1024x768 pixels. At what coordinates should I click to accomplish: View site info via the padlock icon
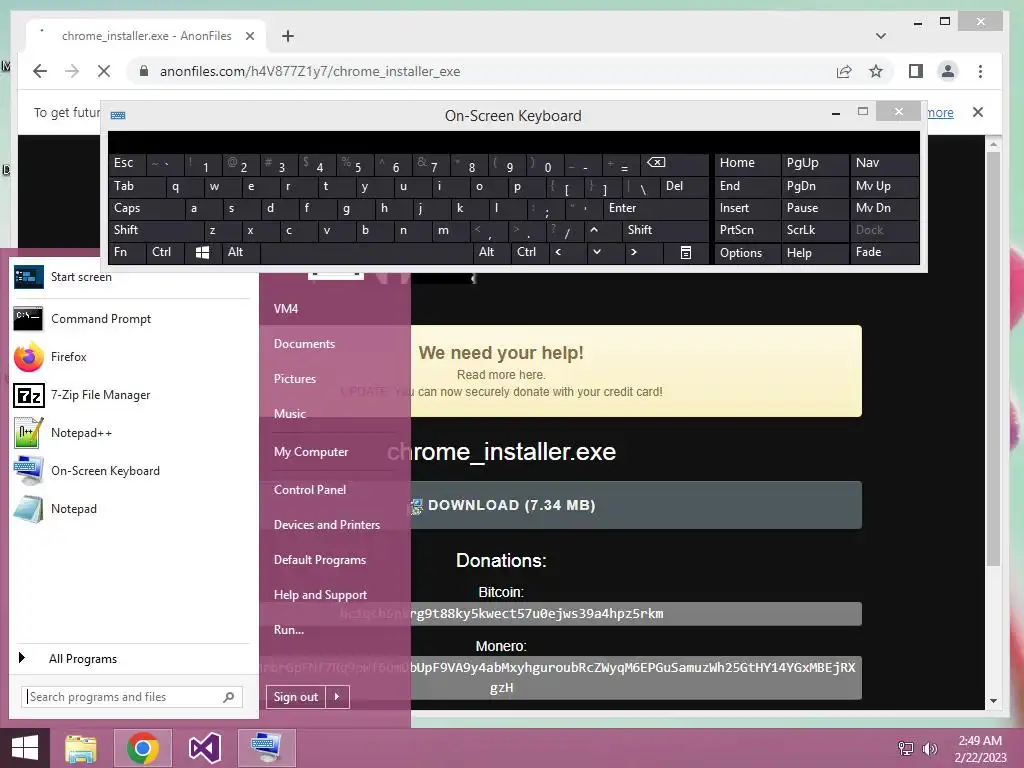(x=144, y=71)
